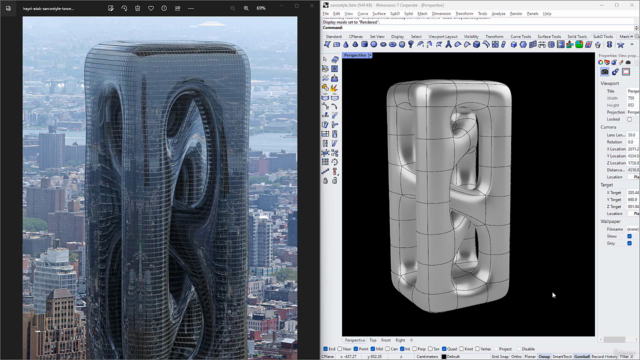Uncheck the Quad osnap checkbox
Viewport: 640px width, 360px height.
tap(444, 349)
